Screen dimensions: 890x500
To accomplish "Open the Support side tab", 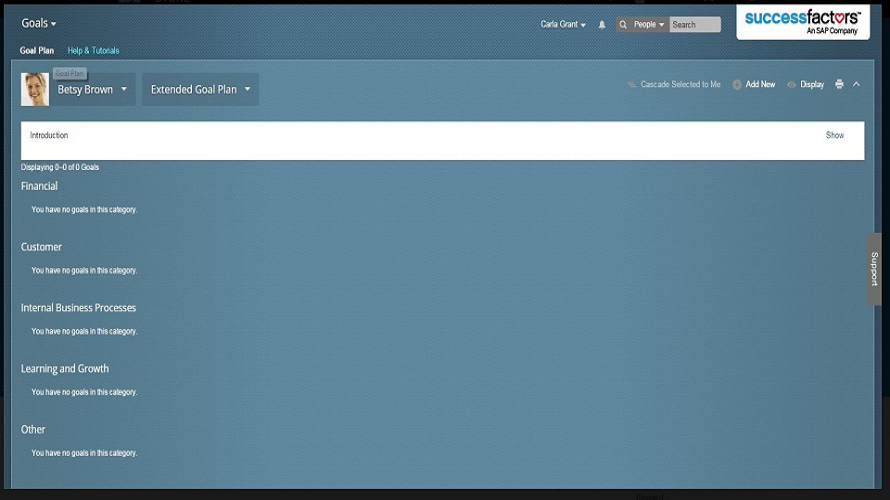I will 873,269.
